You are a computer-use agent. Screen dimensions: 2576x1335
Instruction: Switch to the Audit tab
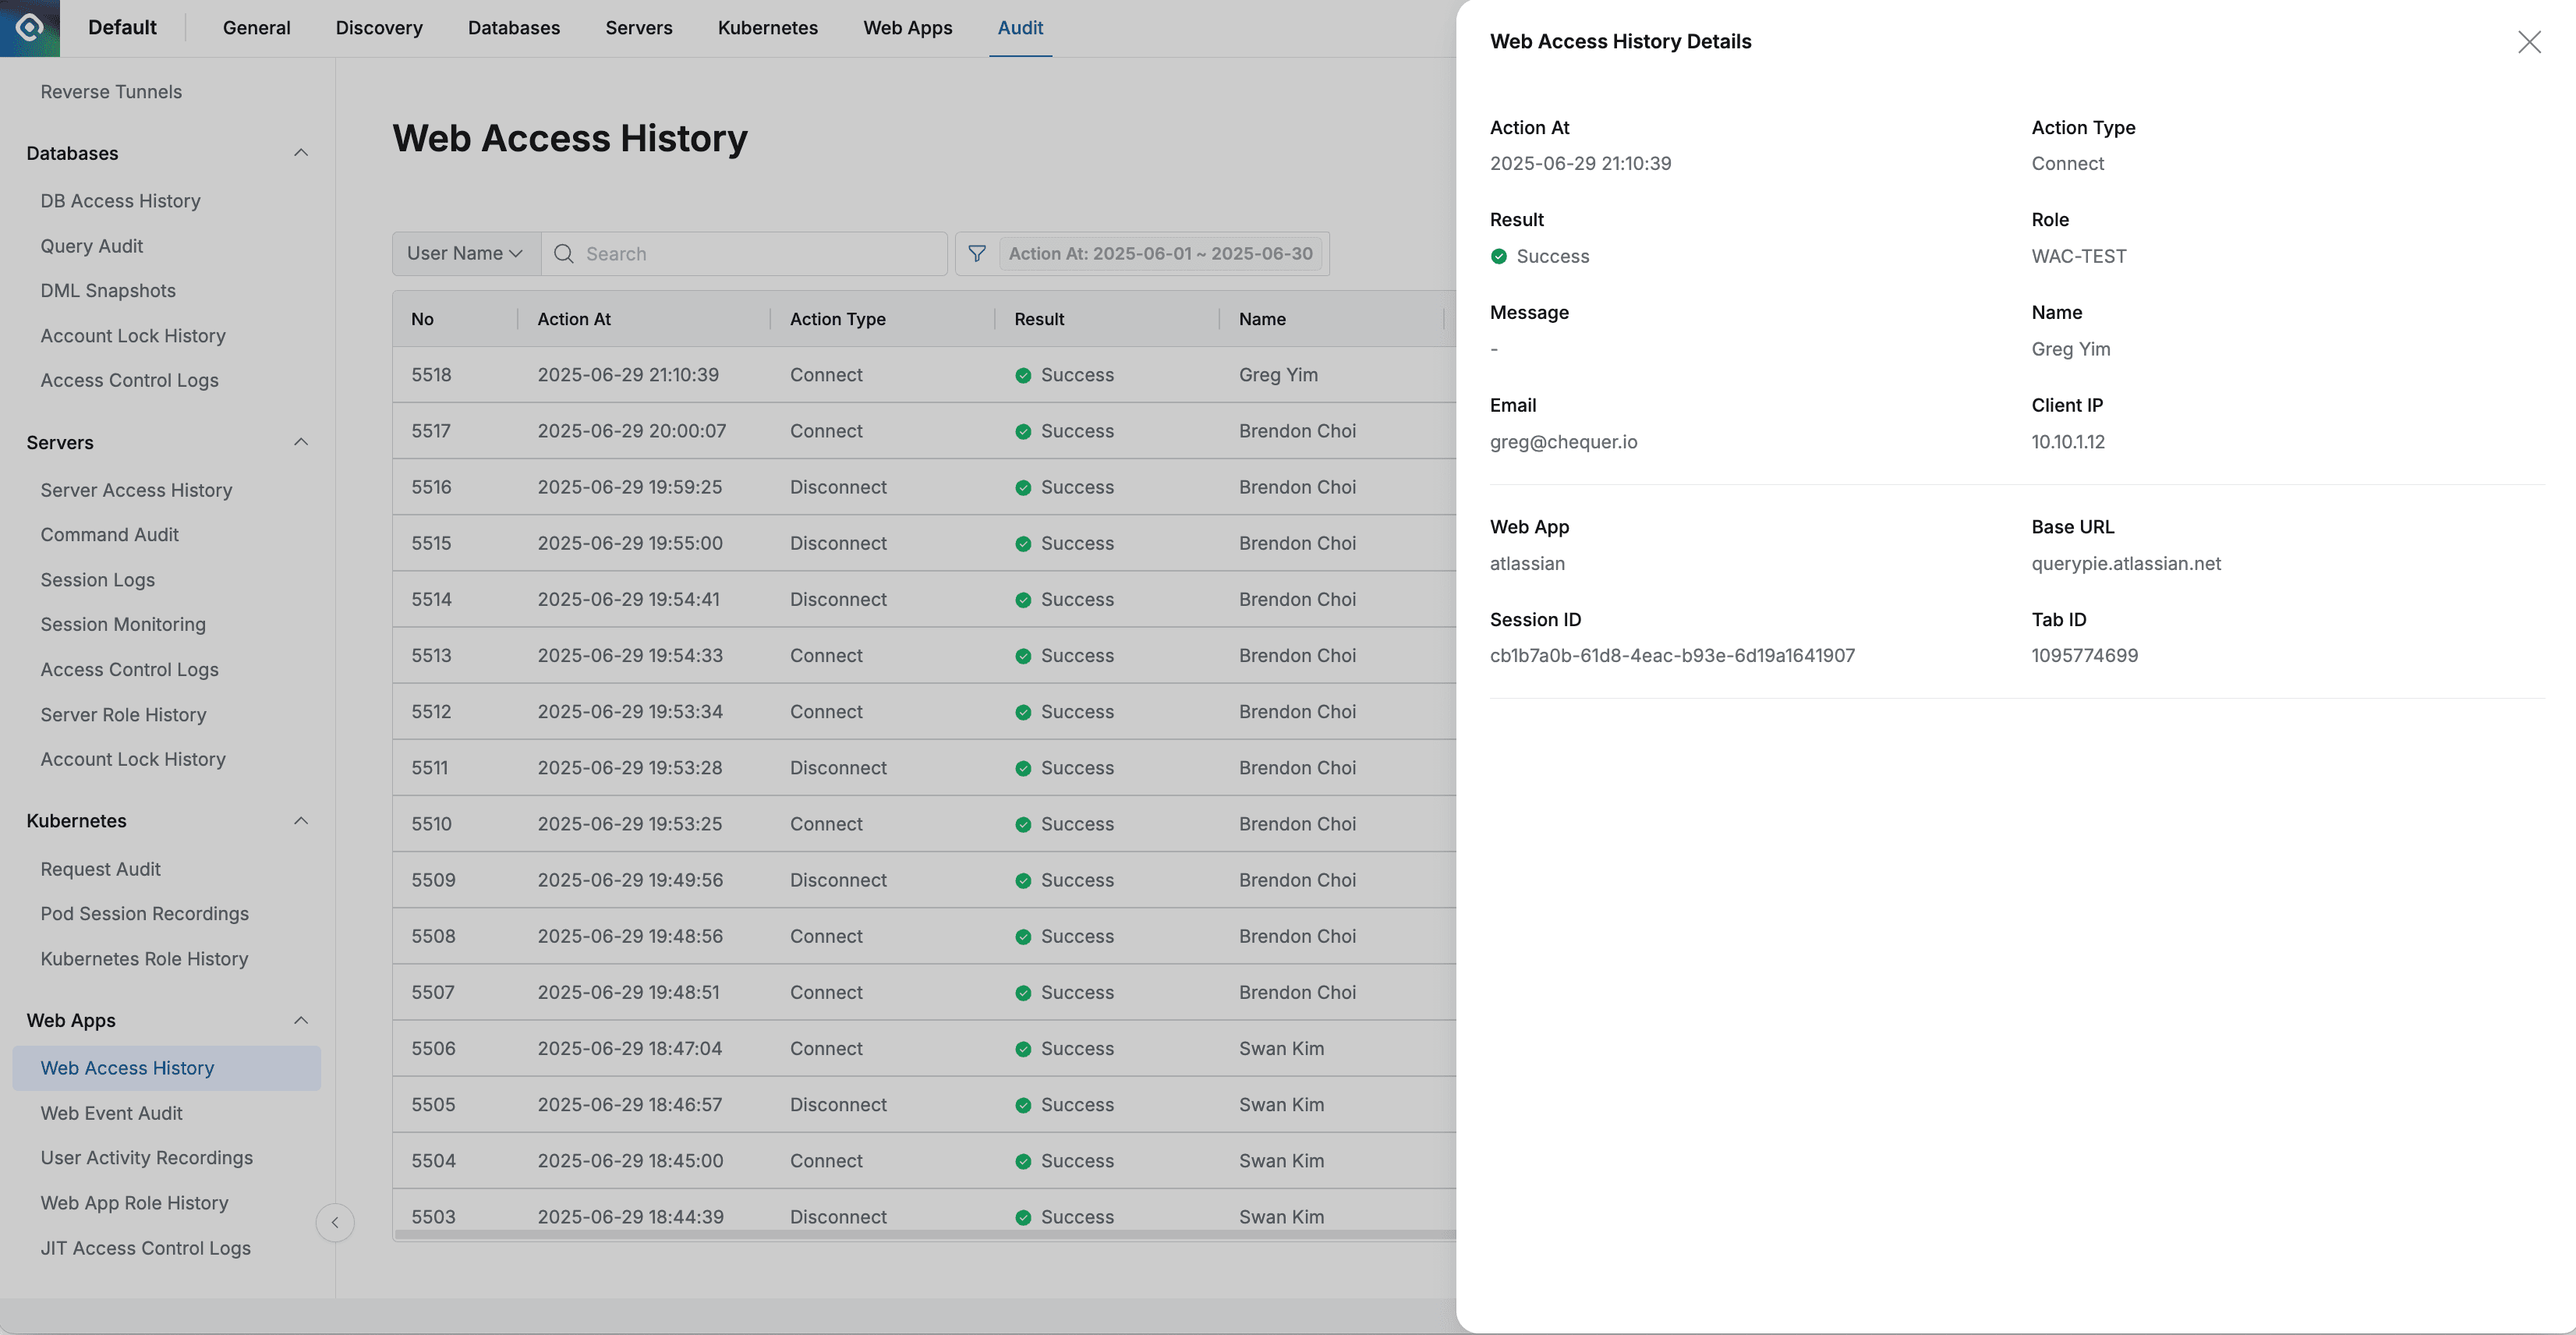tap(1019, 27)
